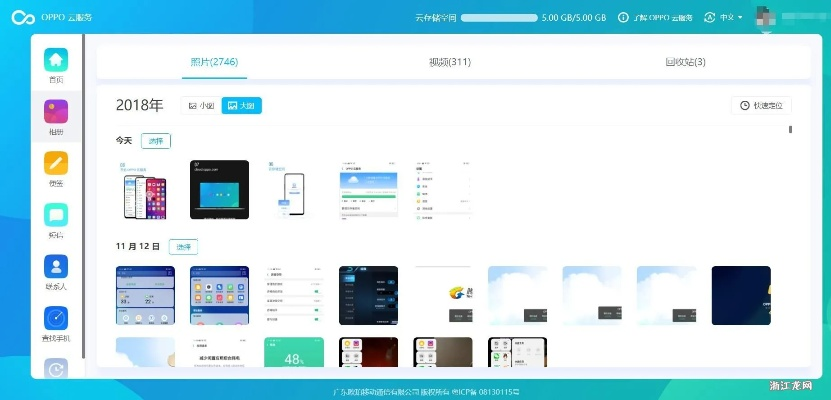Select the 照片(2746) photos tab
The image size is (831, 400).
(215, 62)
